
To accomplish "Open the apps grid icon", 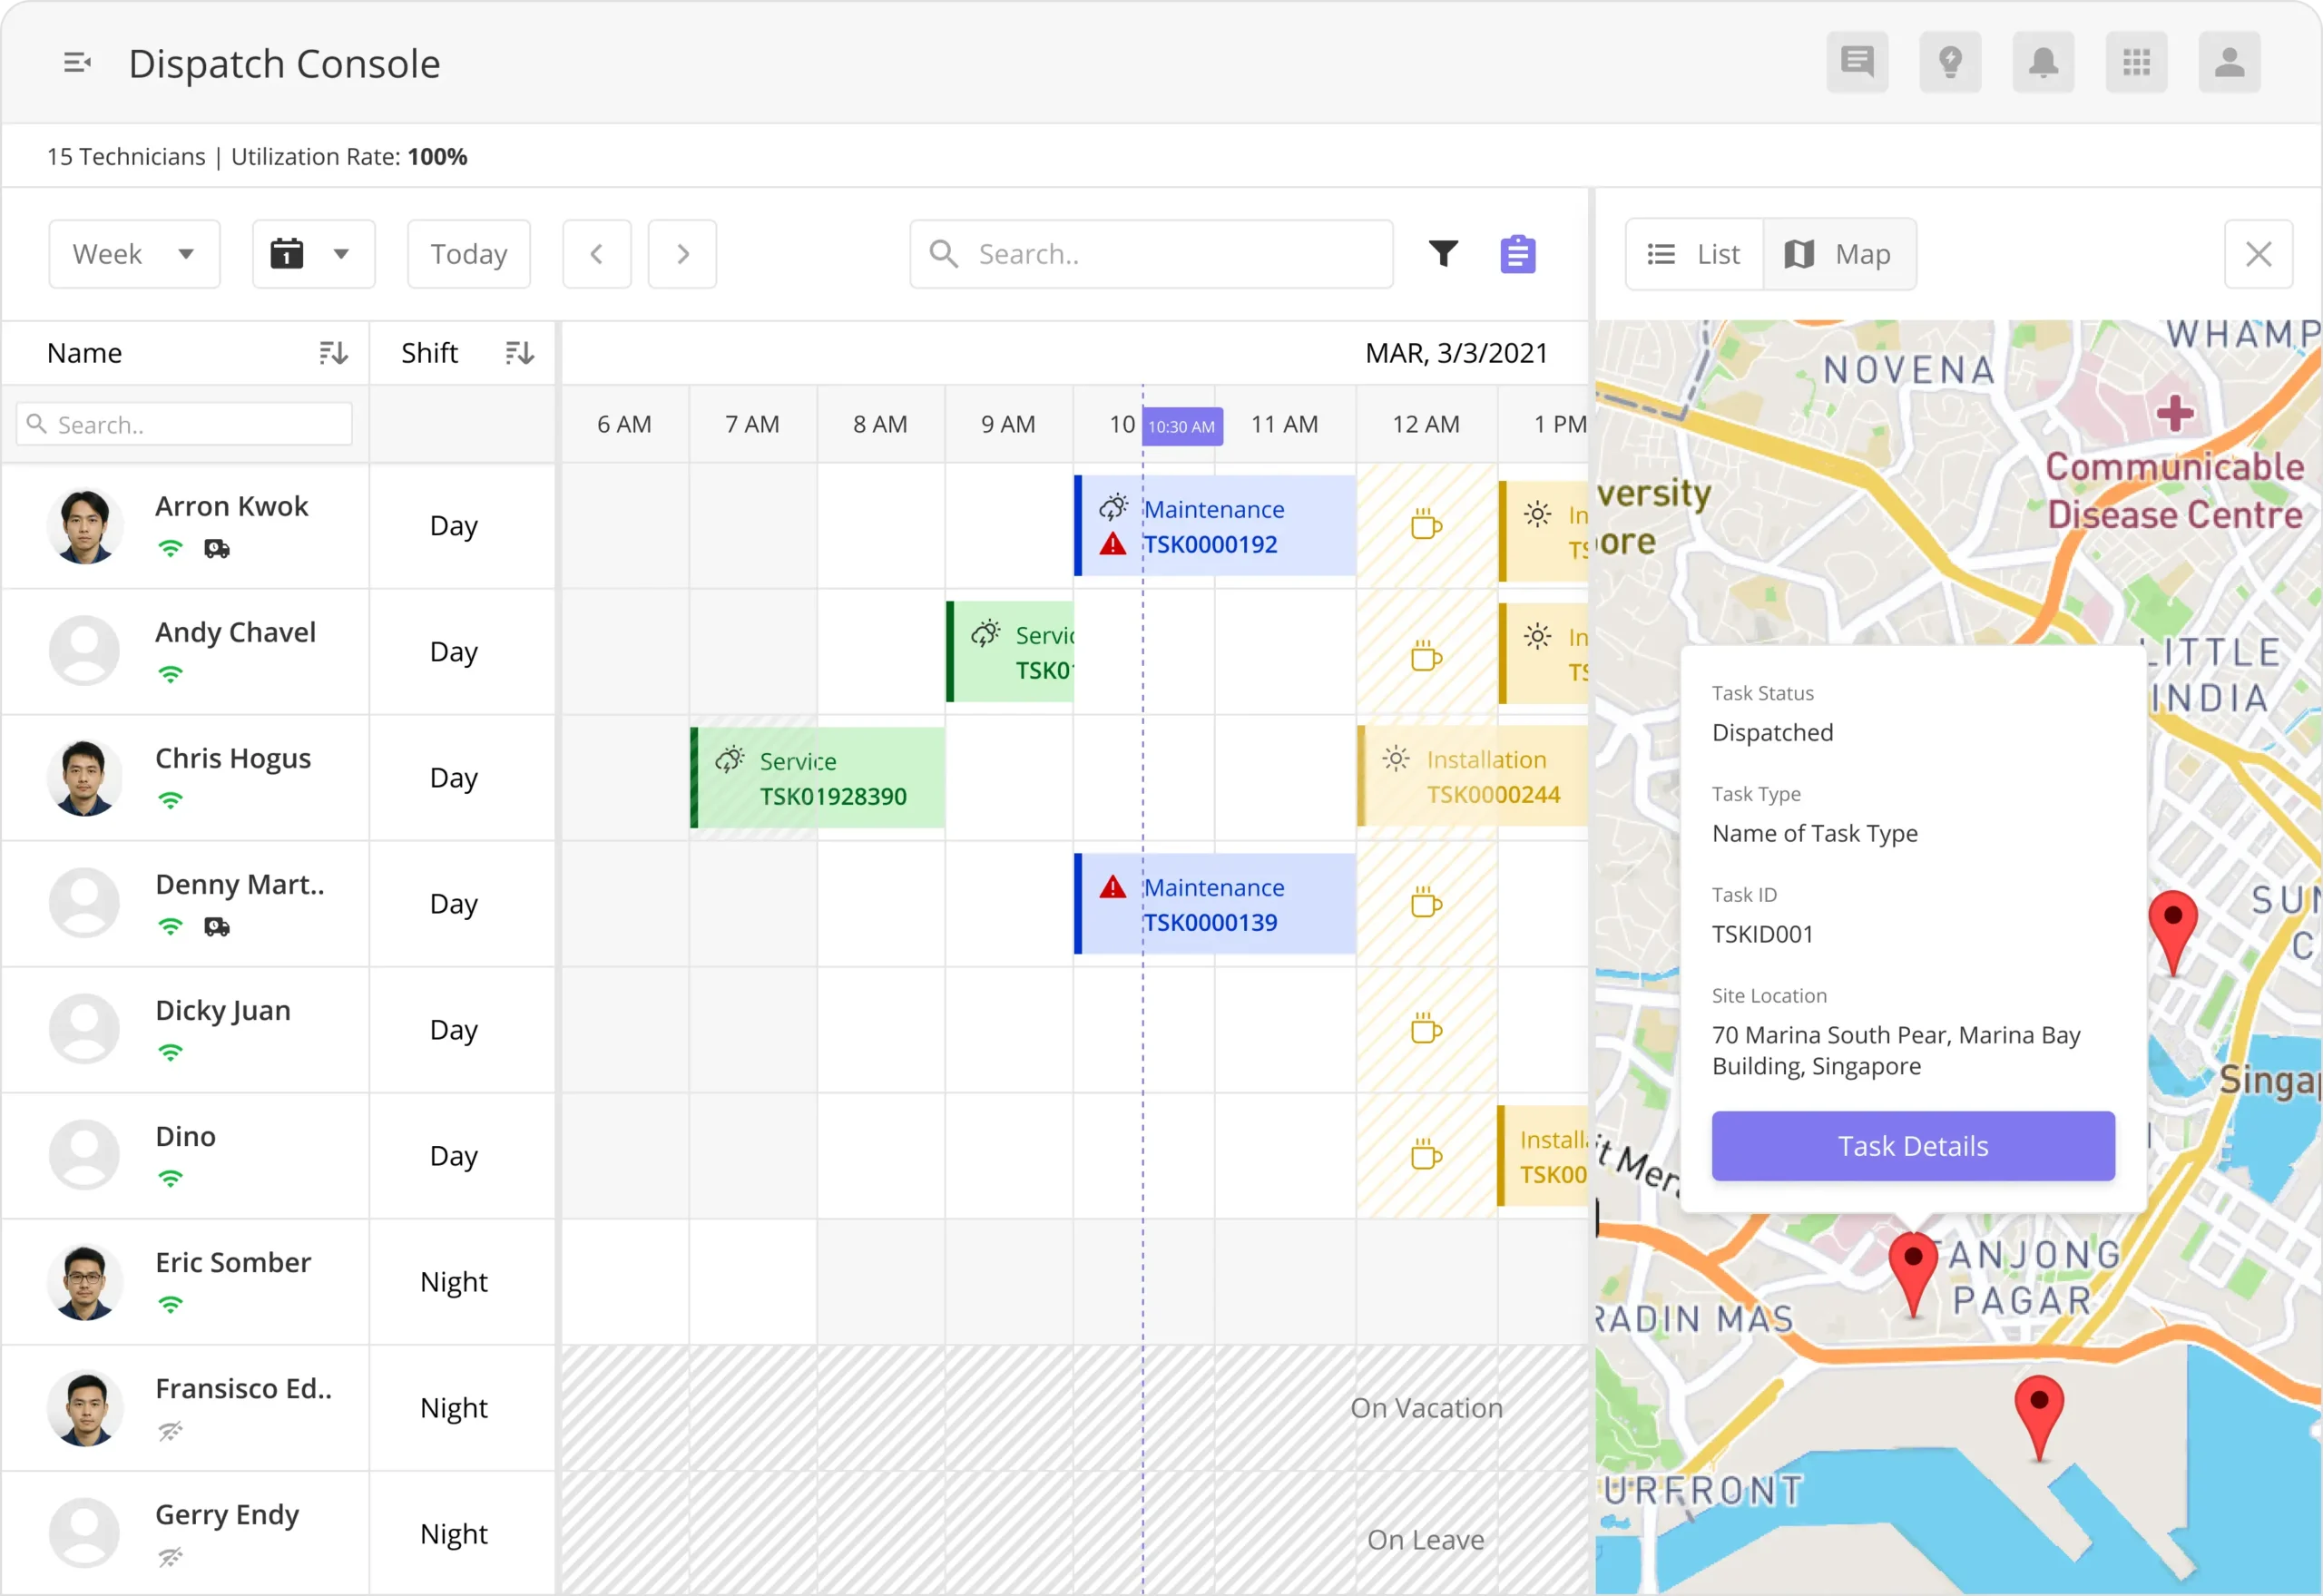I will (x=2136, y=63).
